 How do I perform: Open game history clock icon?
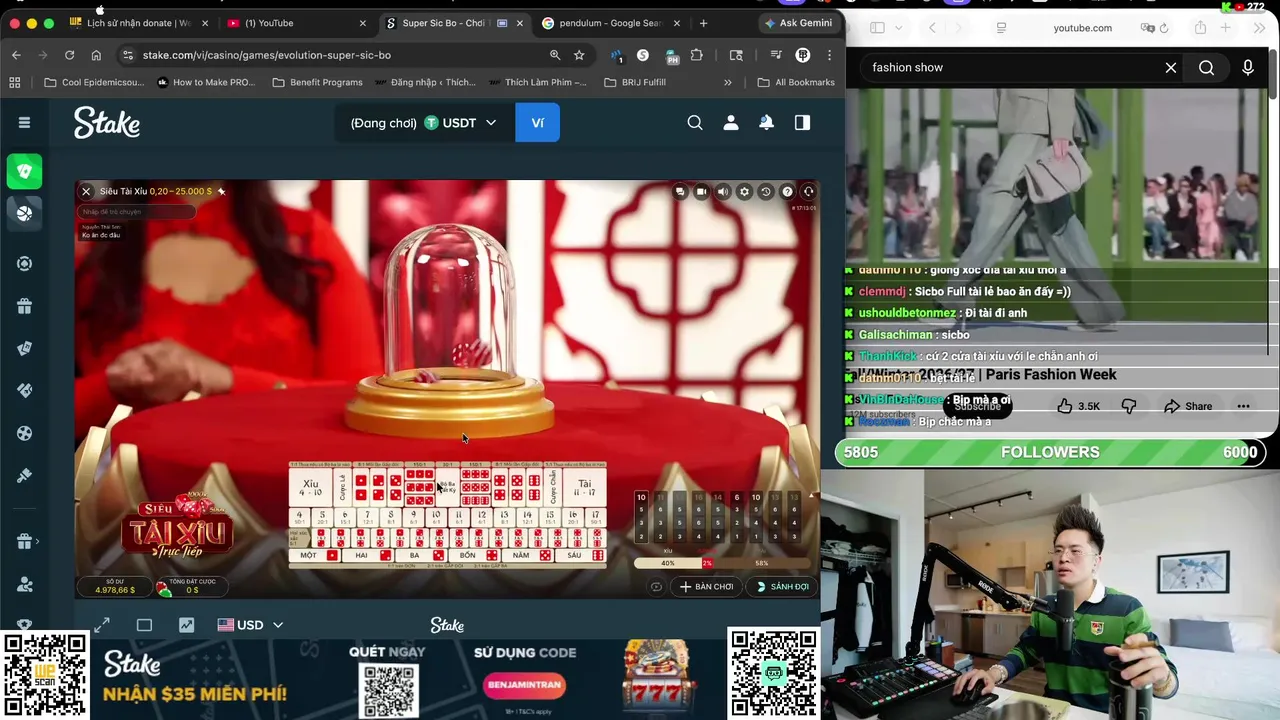click(766, 192)
